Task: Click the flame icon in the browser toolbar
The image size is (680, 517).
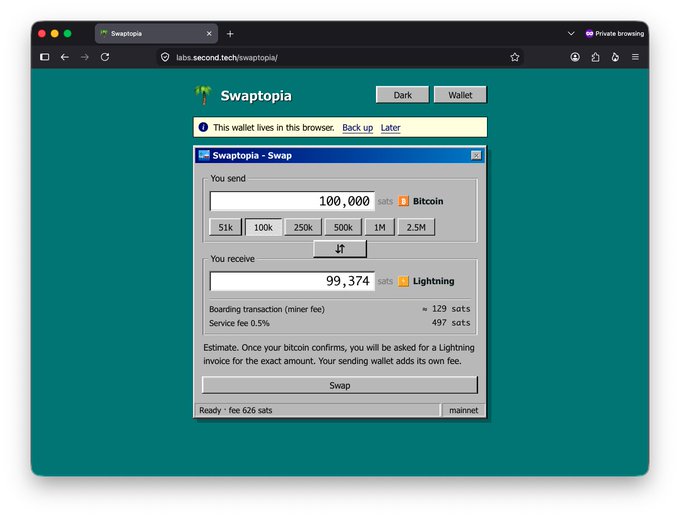Action: click(615, 57)
